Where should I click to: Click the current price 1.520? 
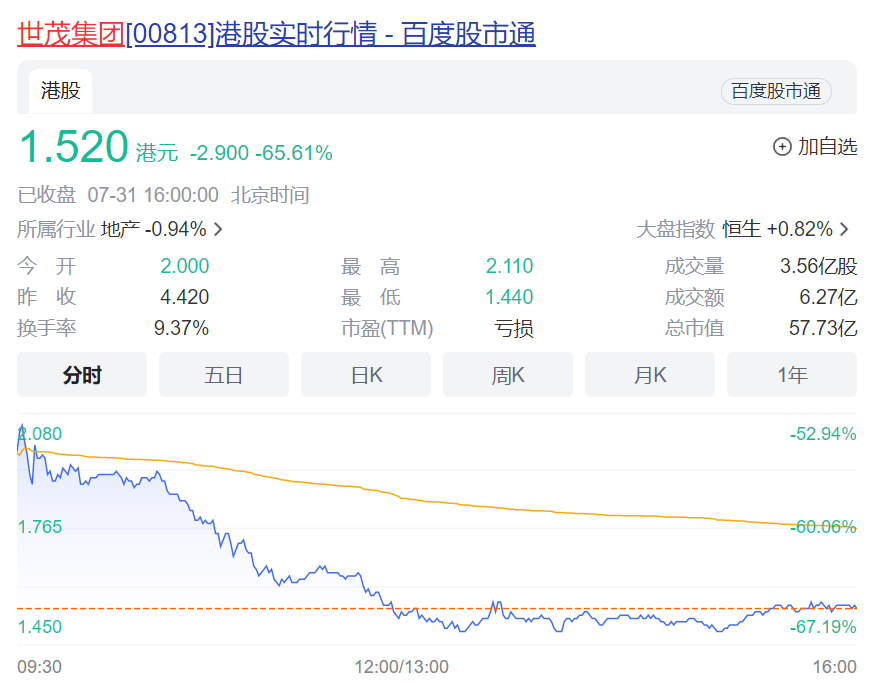[x=74, y=147]
